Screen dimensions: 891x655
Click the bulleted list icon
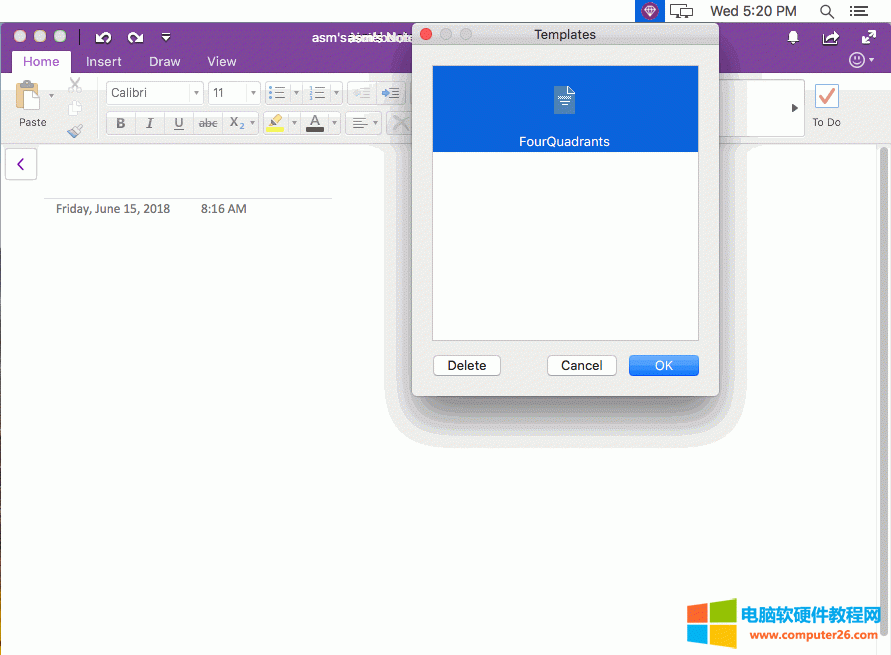[x=277, y=93]
